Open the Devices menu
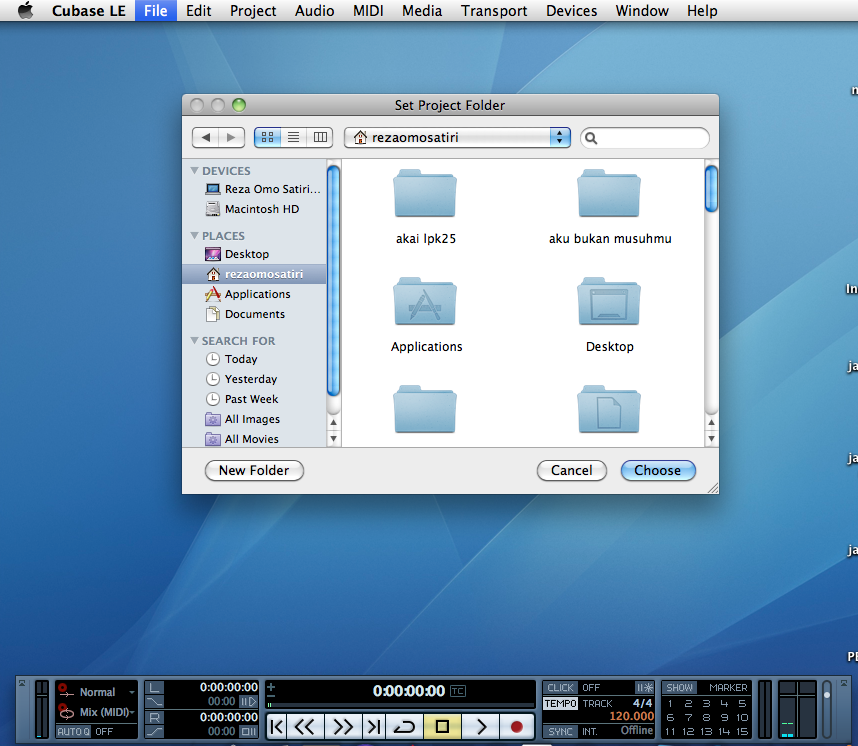Screen dimensions: 858x746 pos(571,10)
